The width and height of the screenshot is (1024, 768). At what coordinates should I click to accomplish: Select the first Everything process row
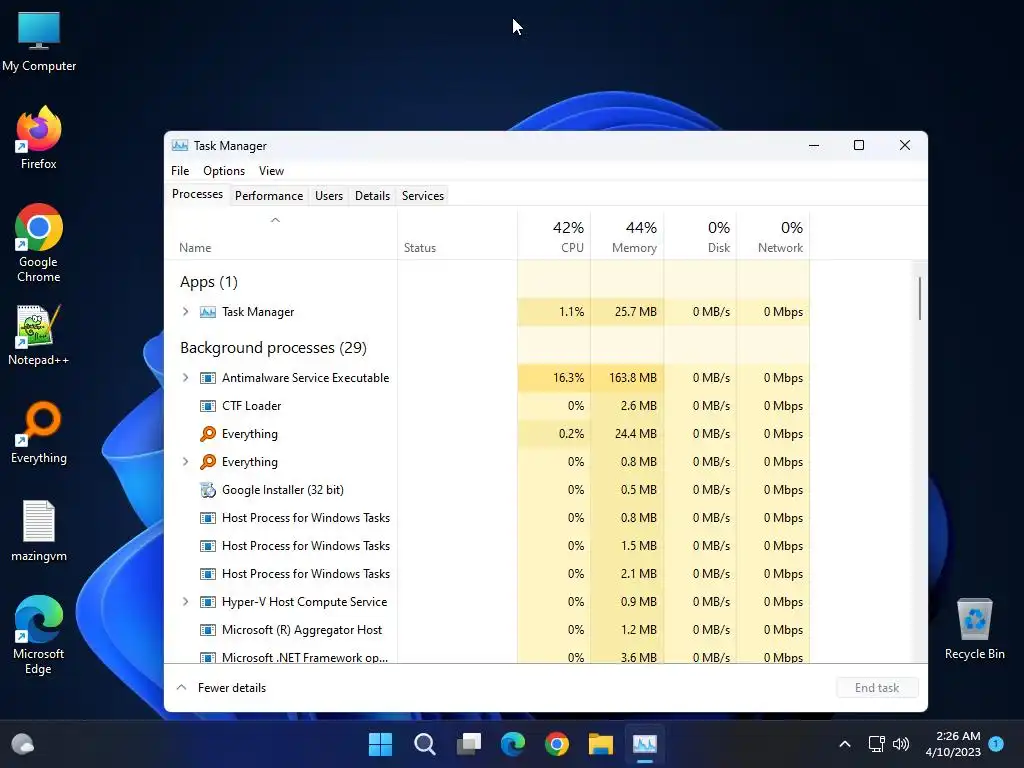click(487, 434)
